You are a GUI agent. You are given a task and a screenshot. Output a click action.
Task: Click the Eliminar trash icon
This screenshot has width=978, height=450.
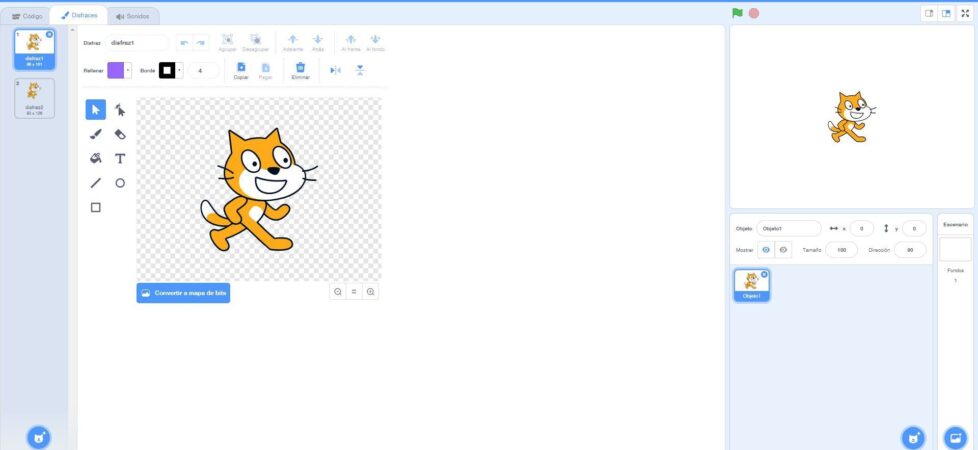coord(300,67)
